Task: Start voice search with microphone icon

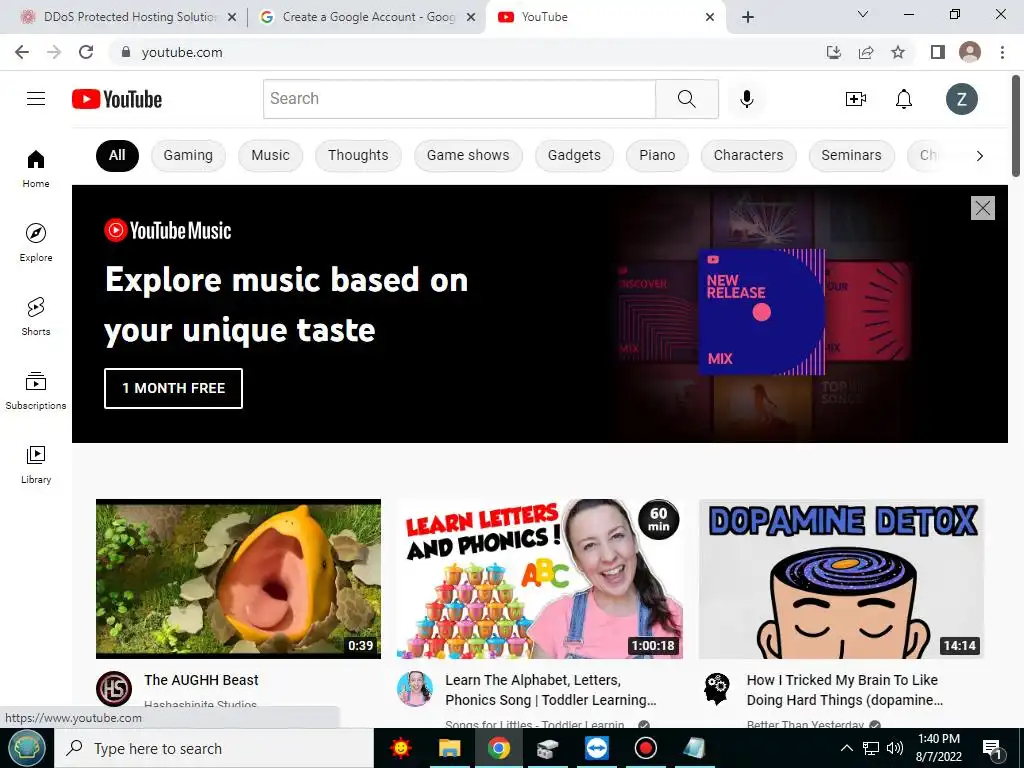Action: point(746,99)
